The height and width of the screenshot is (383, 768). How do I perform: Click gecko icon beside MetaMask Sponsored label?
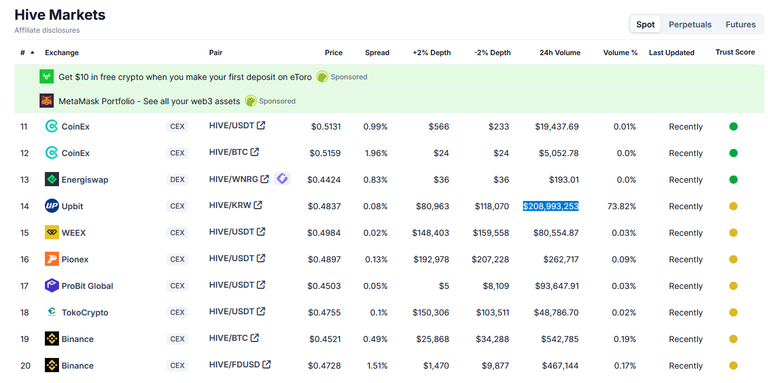pyautogui.click(x=251, y=101)
